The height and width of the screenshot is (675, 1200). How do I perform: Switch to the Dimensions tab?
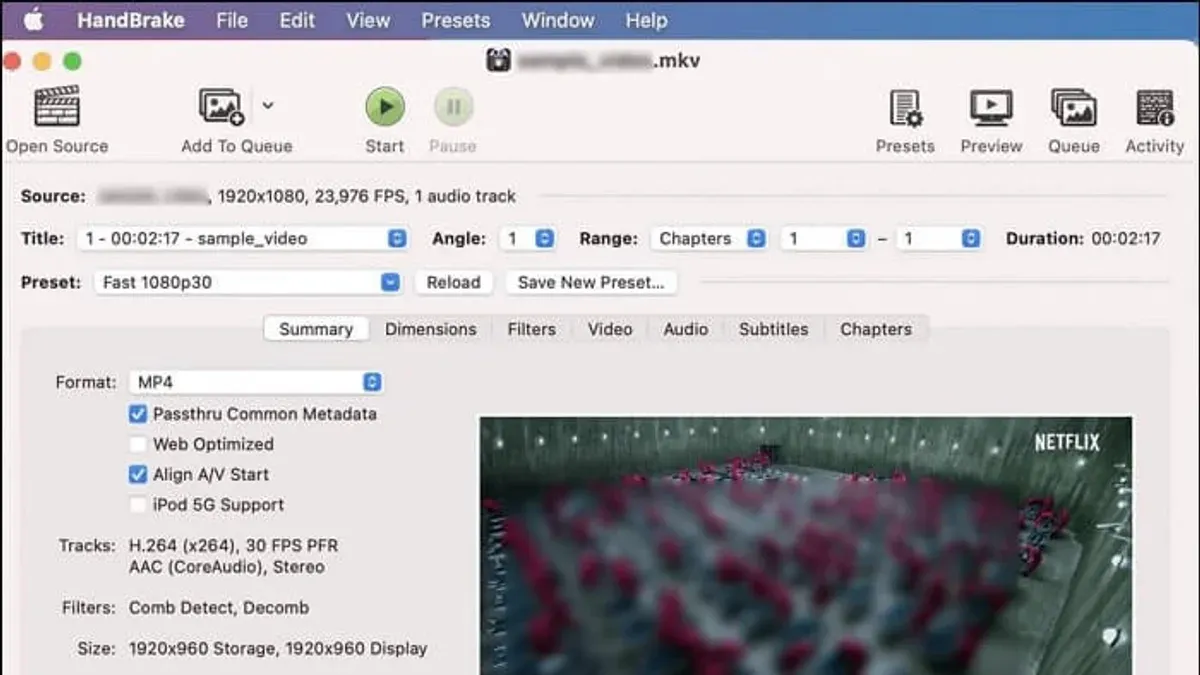click(431, 329)
